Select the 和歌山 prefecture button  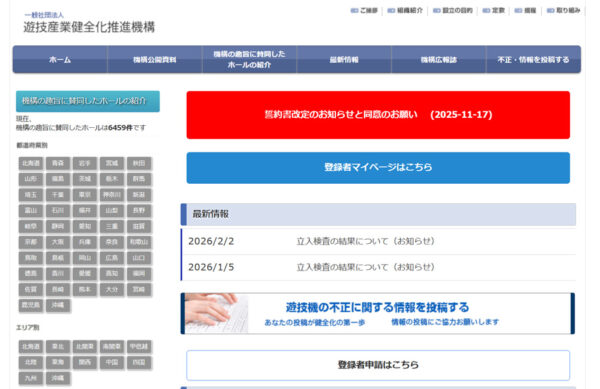pos(139,242)
